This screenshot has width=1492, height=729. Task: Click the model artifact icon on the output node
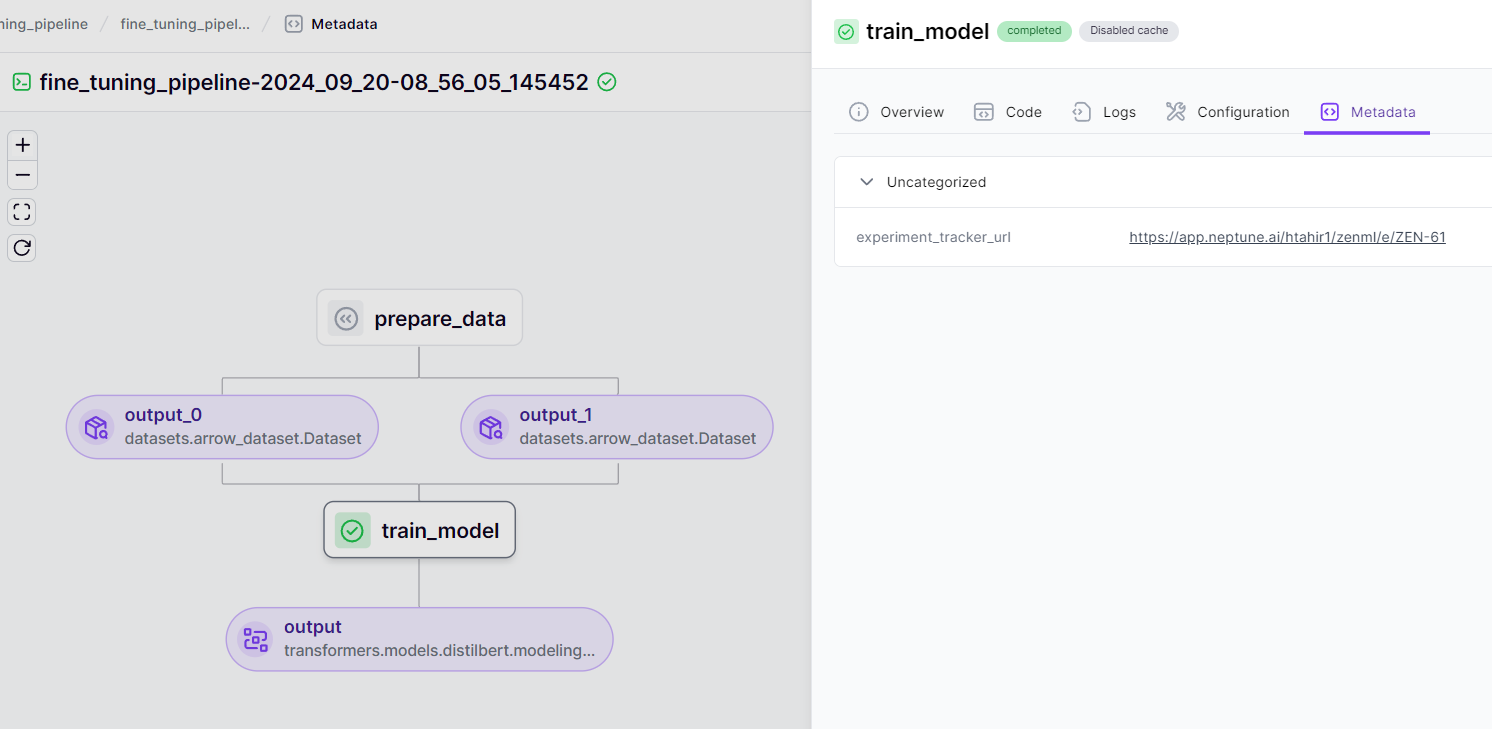click(x=254, y=638)
